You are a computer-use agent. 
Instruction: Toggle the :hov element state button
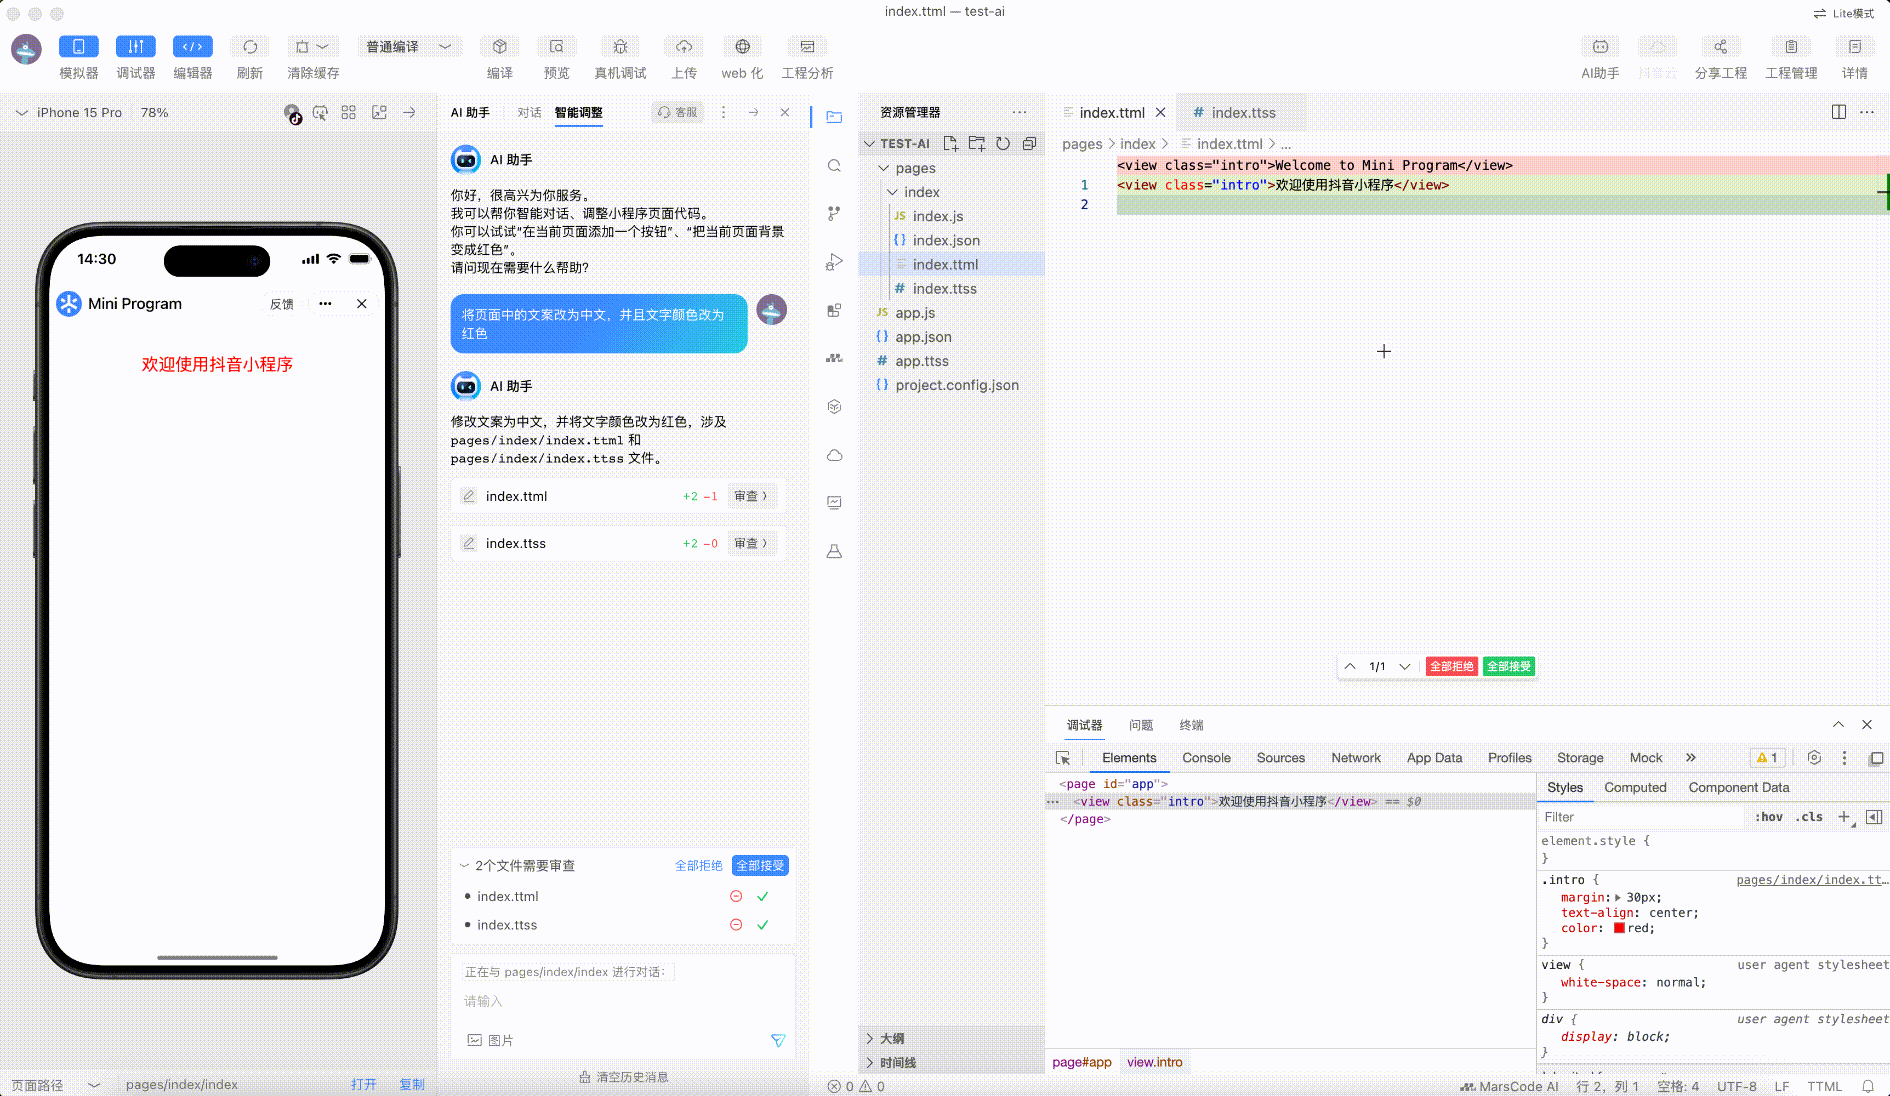[1768, 817]
